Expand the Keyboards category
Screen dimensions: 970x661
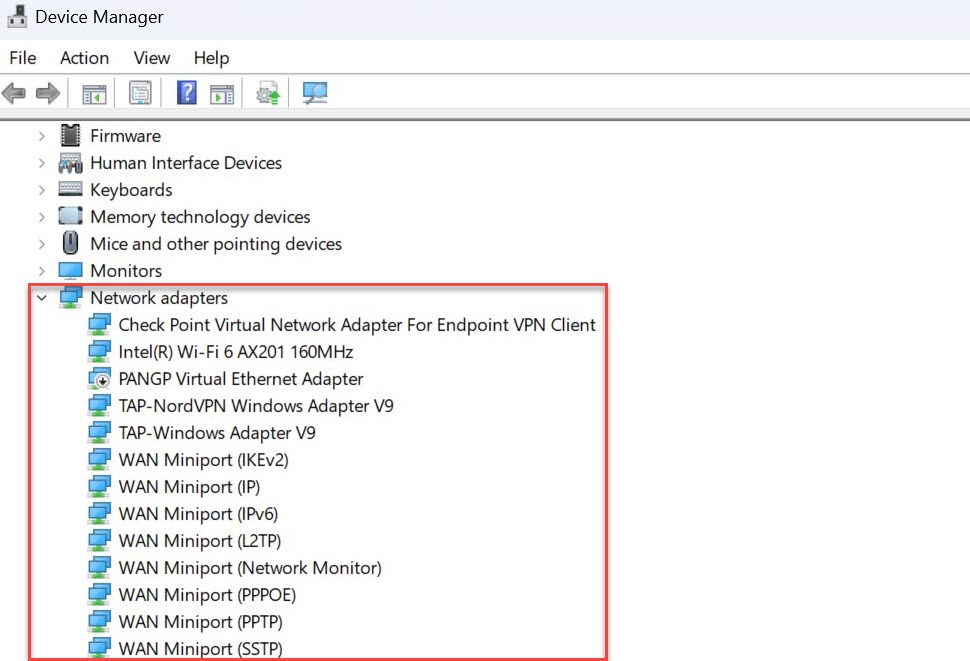(41, 189)
